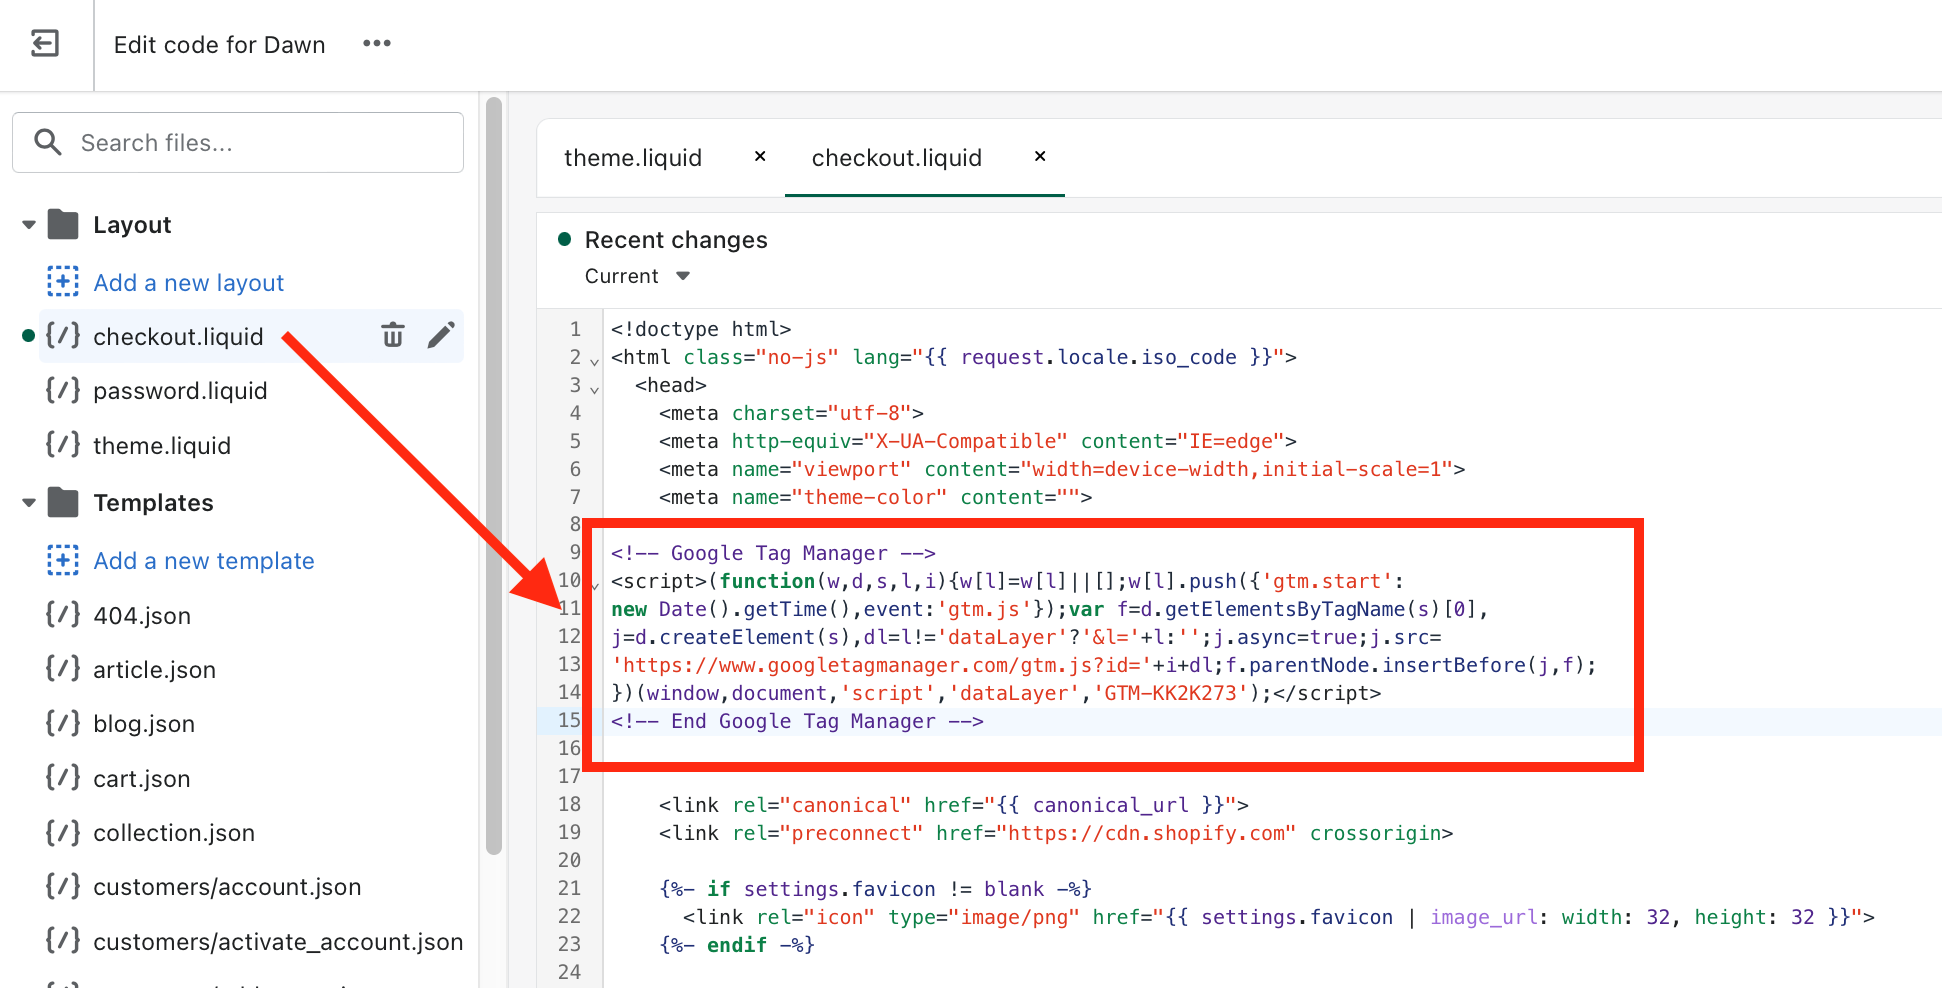This screenshot has height=988, width=1942.
Task: Click the Templates folder icon
Action: [x=63, y=502]
